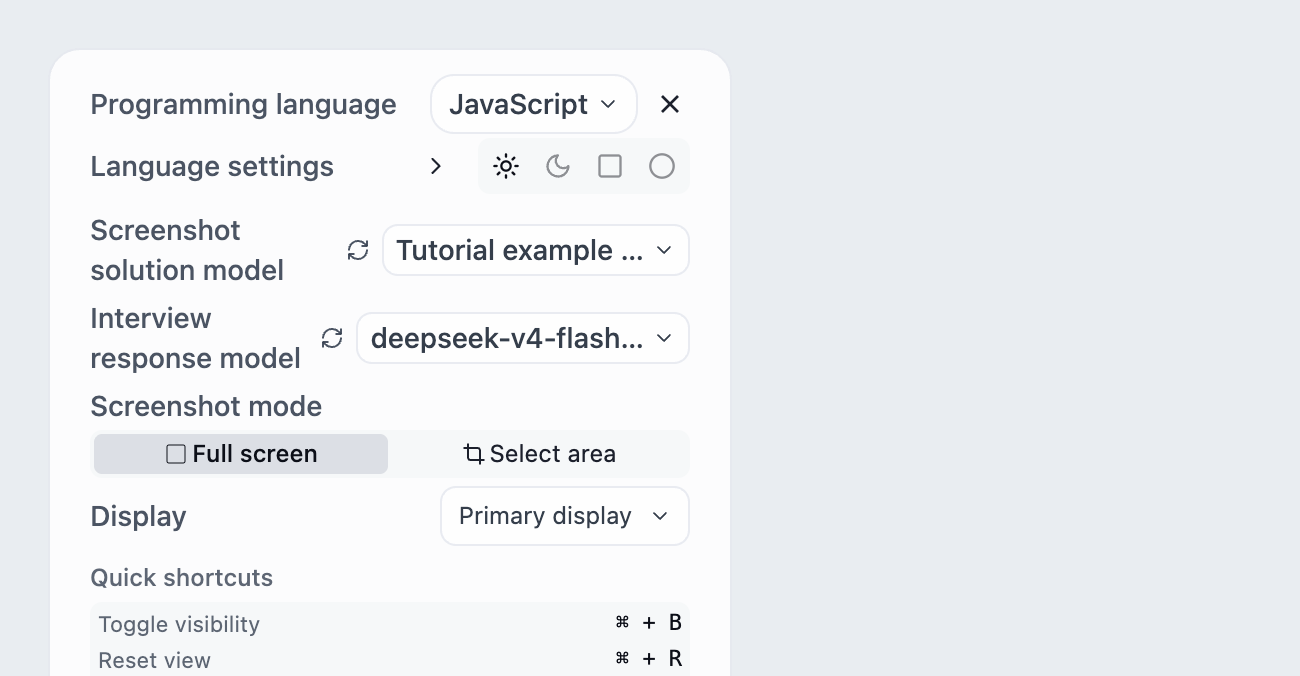Refresh the Screenshot solution model list
This screenshot has height=676, width=1300.
[358, 250]
